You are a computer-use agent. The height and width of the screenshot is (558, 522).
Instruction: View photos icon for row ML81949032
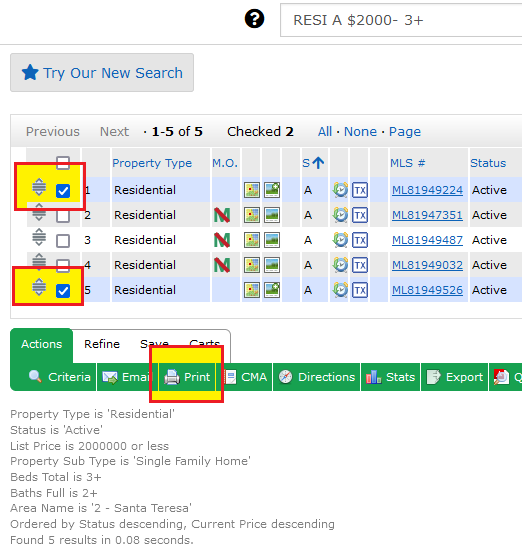[x=272, y=265]
